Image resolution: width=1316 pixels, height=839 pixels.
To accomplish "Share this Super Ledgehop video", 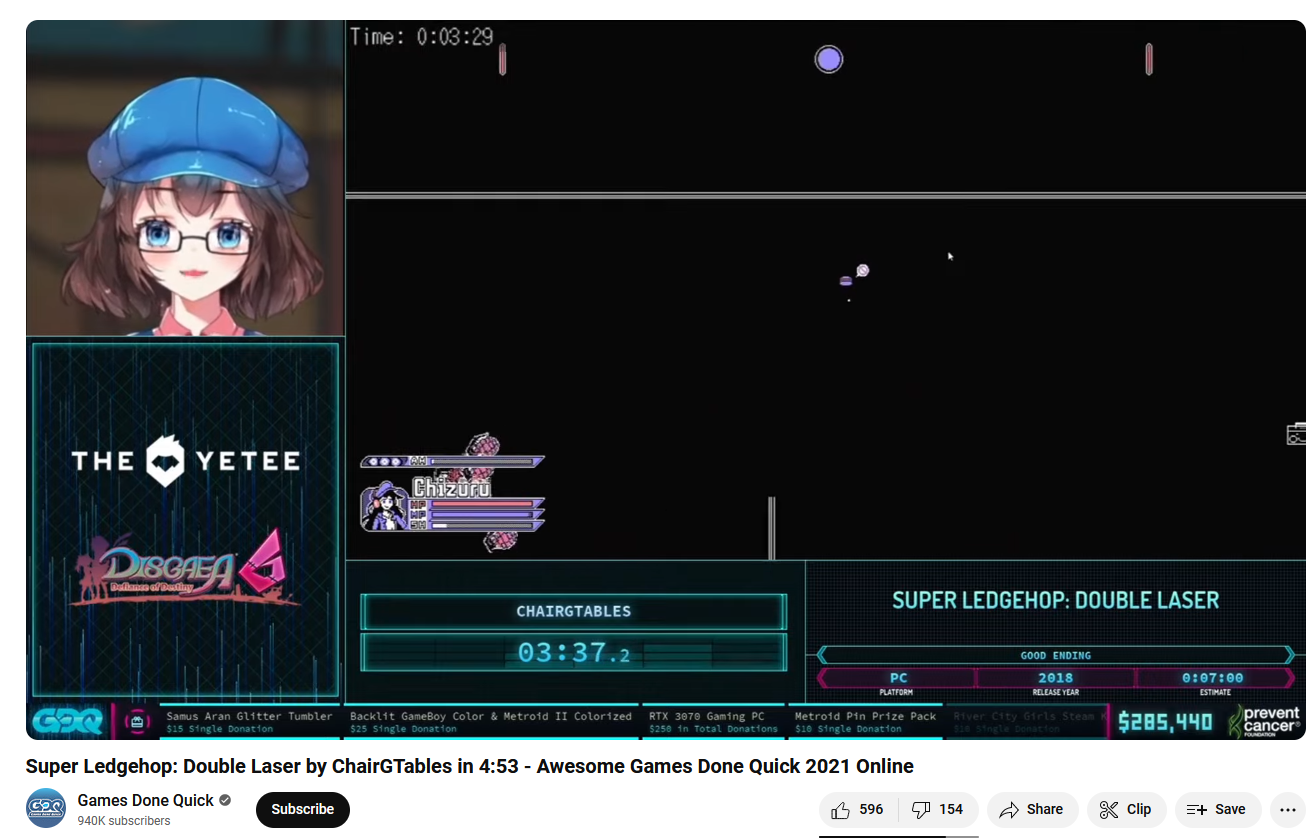I will click(x=1032, y=810).
